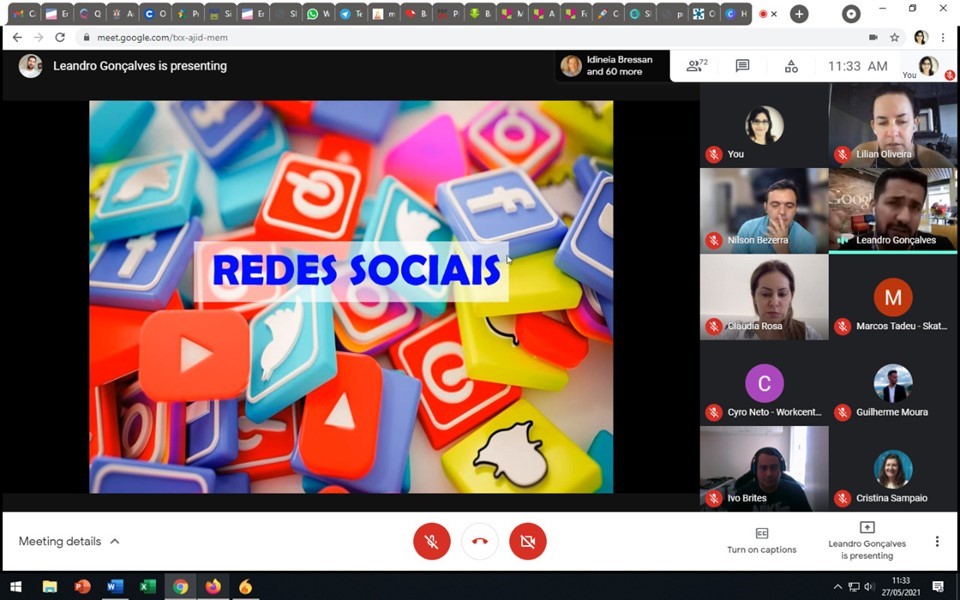Open Firefox from the taskbar
The image size is (960, 600).
213,586
